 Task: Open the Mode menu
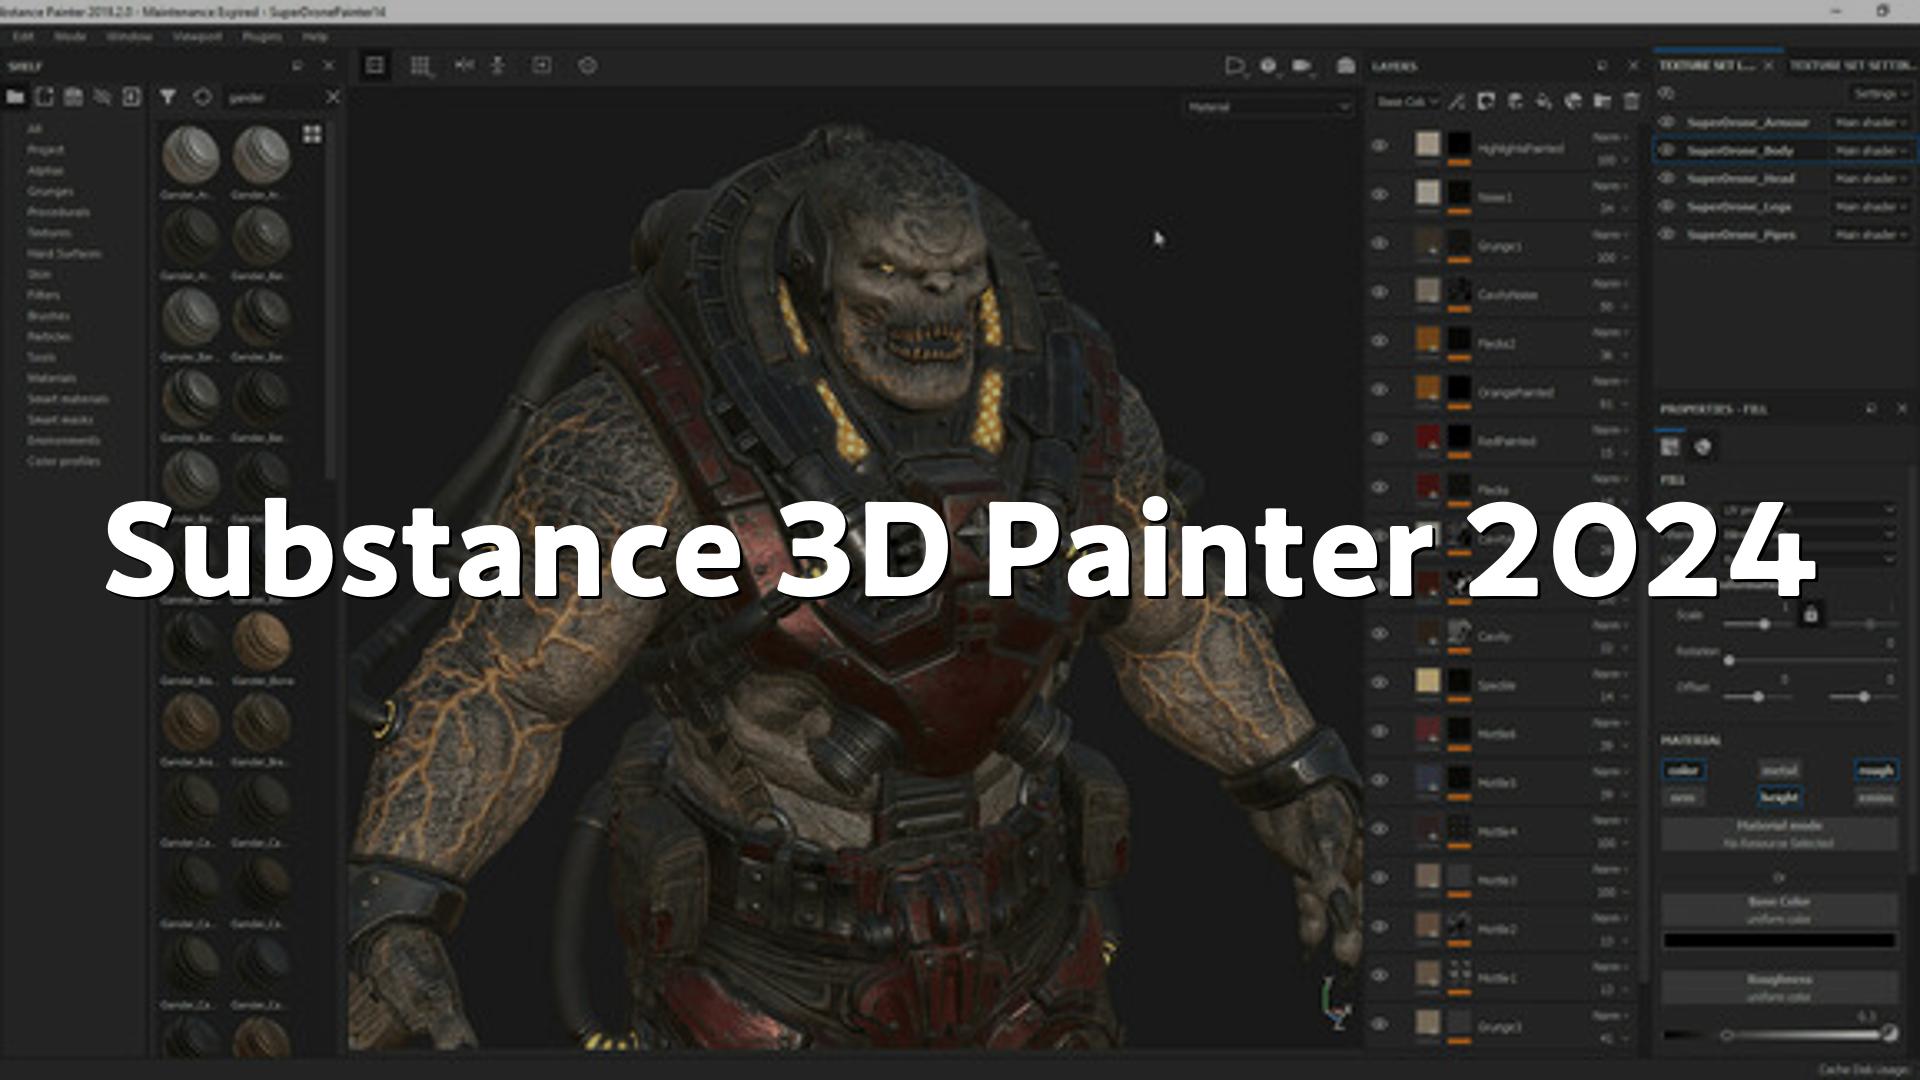point(70,36)
